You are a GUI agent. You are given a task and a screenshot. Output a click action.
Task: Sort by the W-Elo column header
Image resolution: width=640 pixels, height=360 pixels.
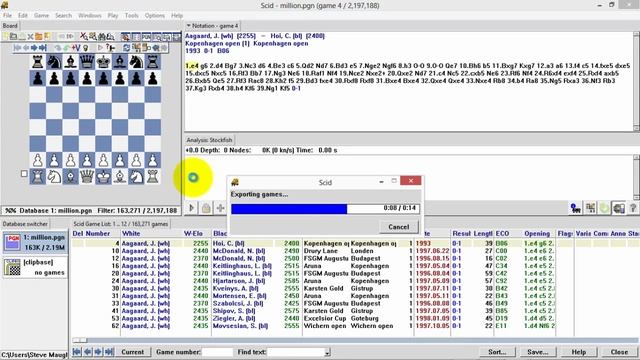pos(193,233)
